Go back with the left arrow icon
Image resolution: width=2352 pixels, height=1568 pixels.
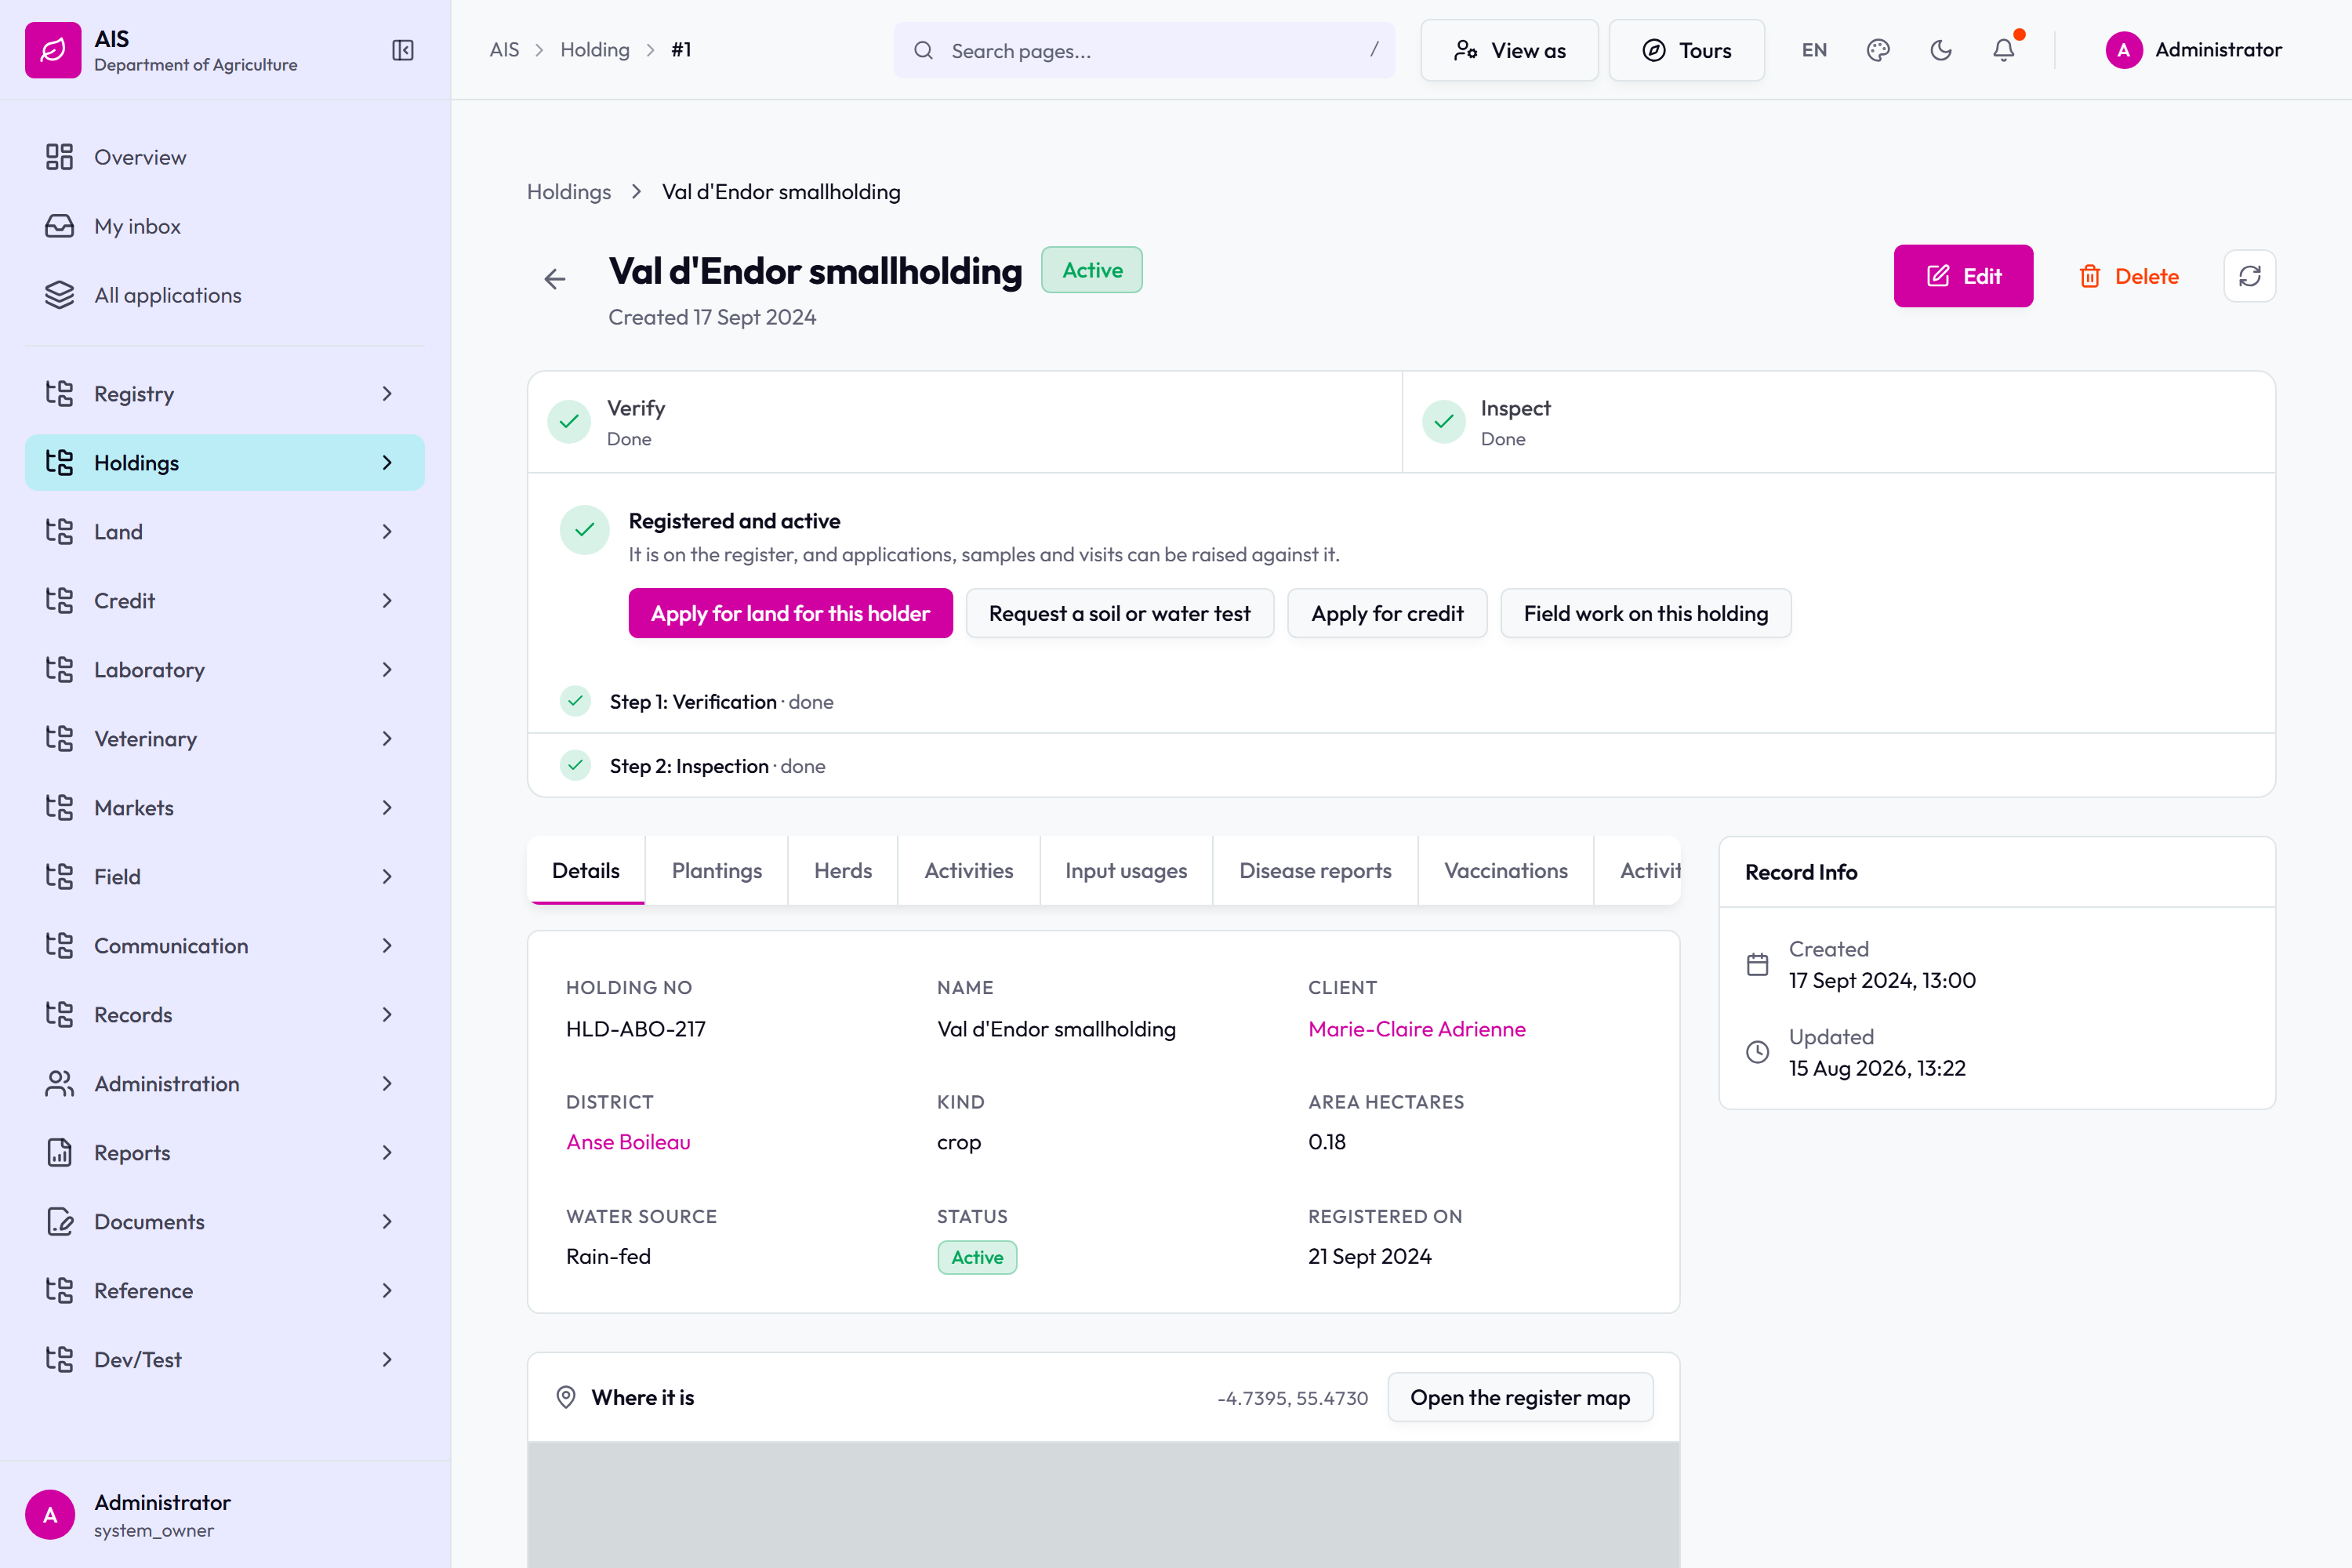pyautogui.click(x=555, y=279)
